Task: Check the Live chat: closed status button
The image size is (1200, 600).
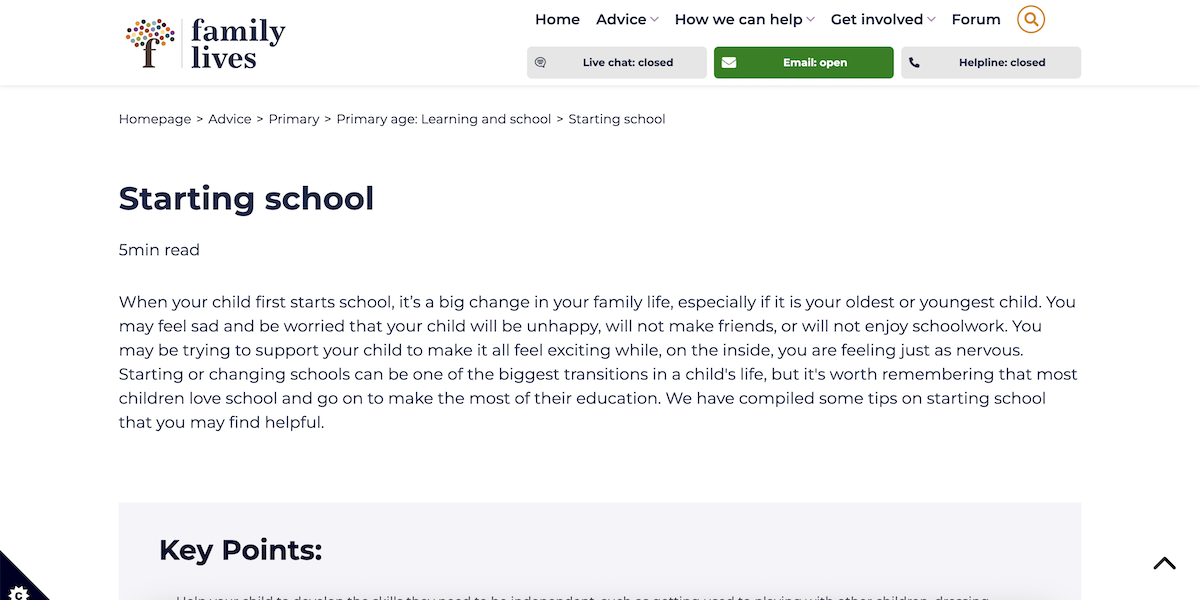Action: tap(616, 62)
